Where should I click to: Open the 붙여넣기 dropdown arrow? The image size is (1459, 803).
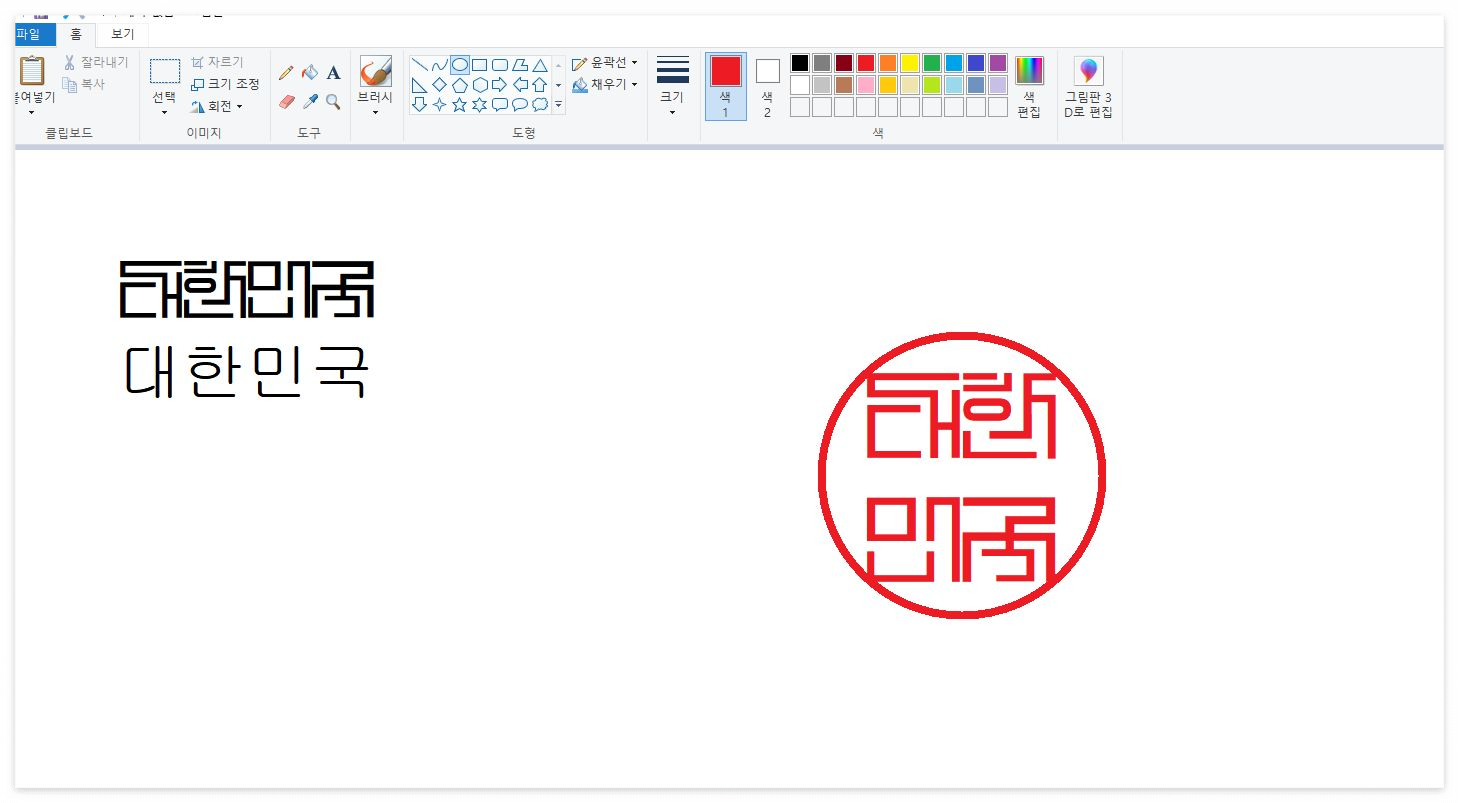(32, 112)
